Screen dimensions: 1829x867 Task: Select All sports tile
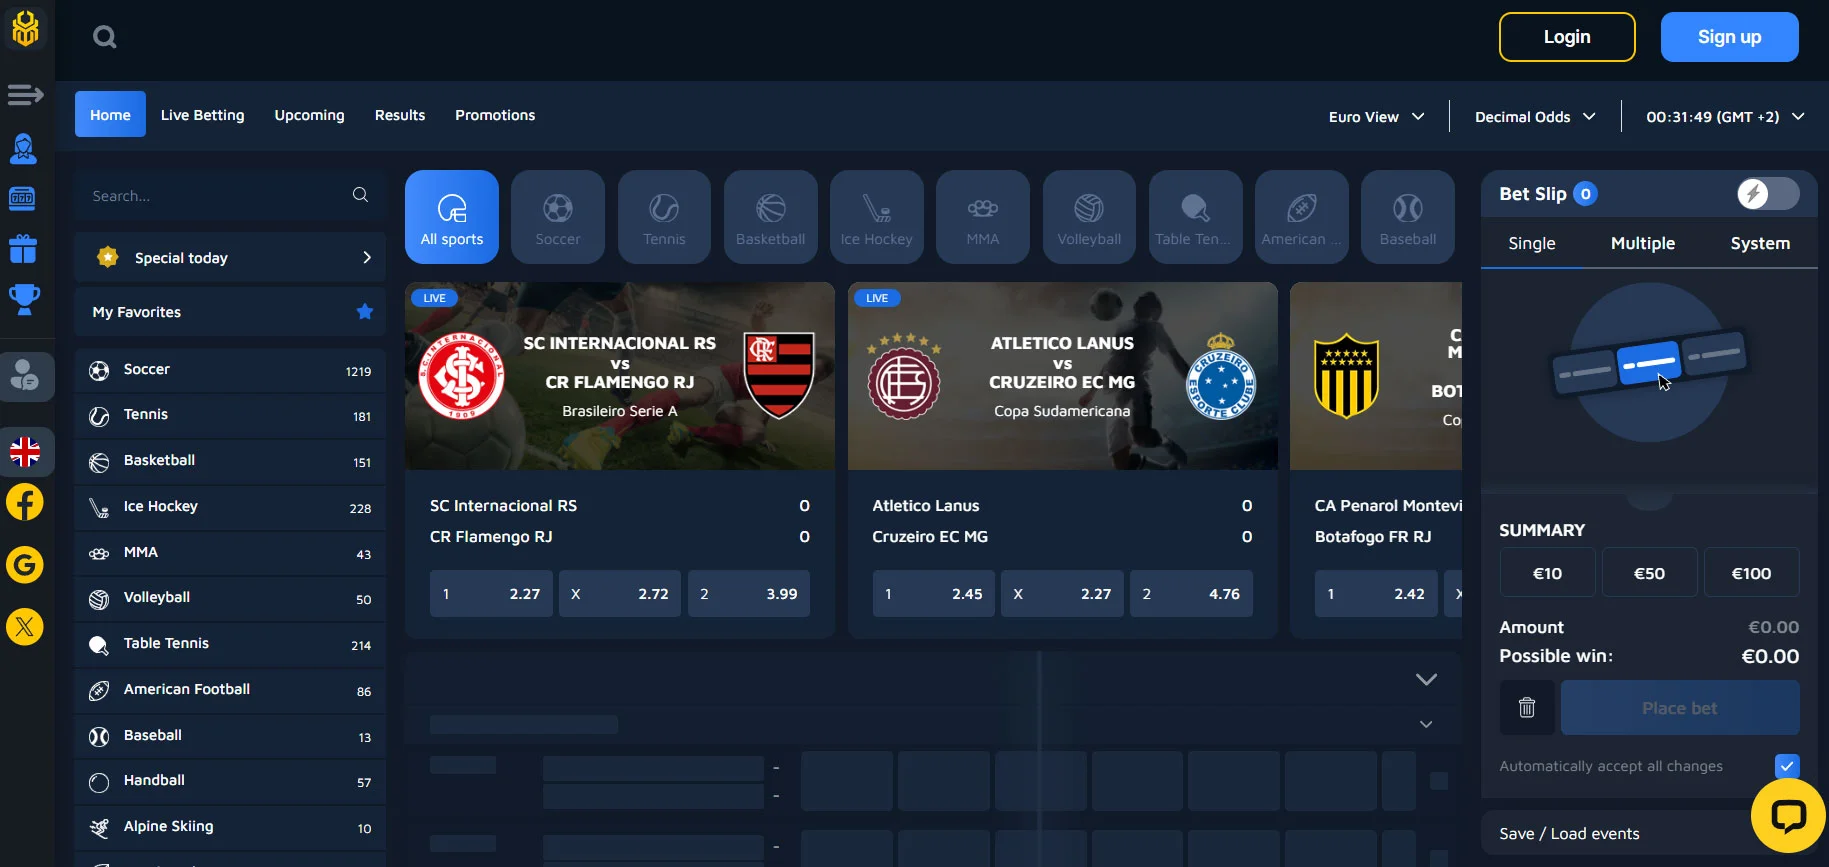click(452, 217)
